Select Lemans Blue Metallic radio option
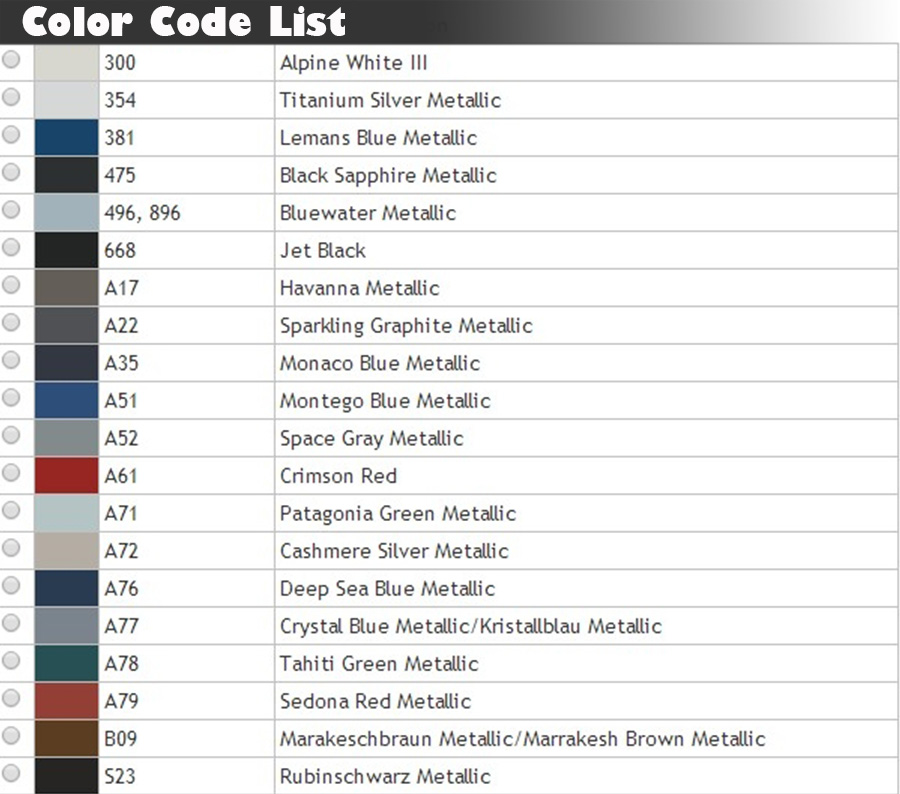The width and height of the screenshot is (900, 794). tap(11, 135)
